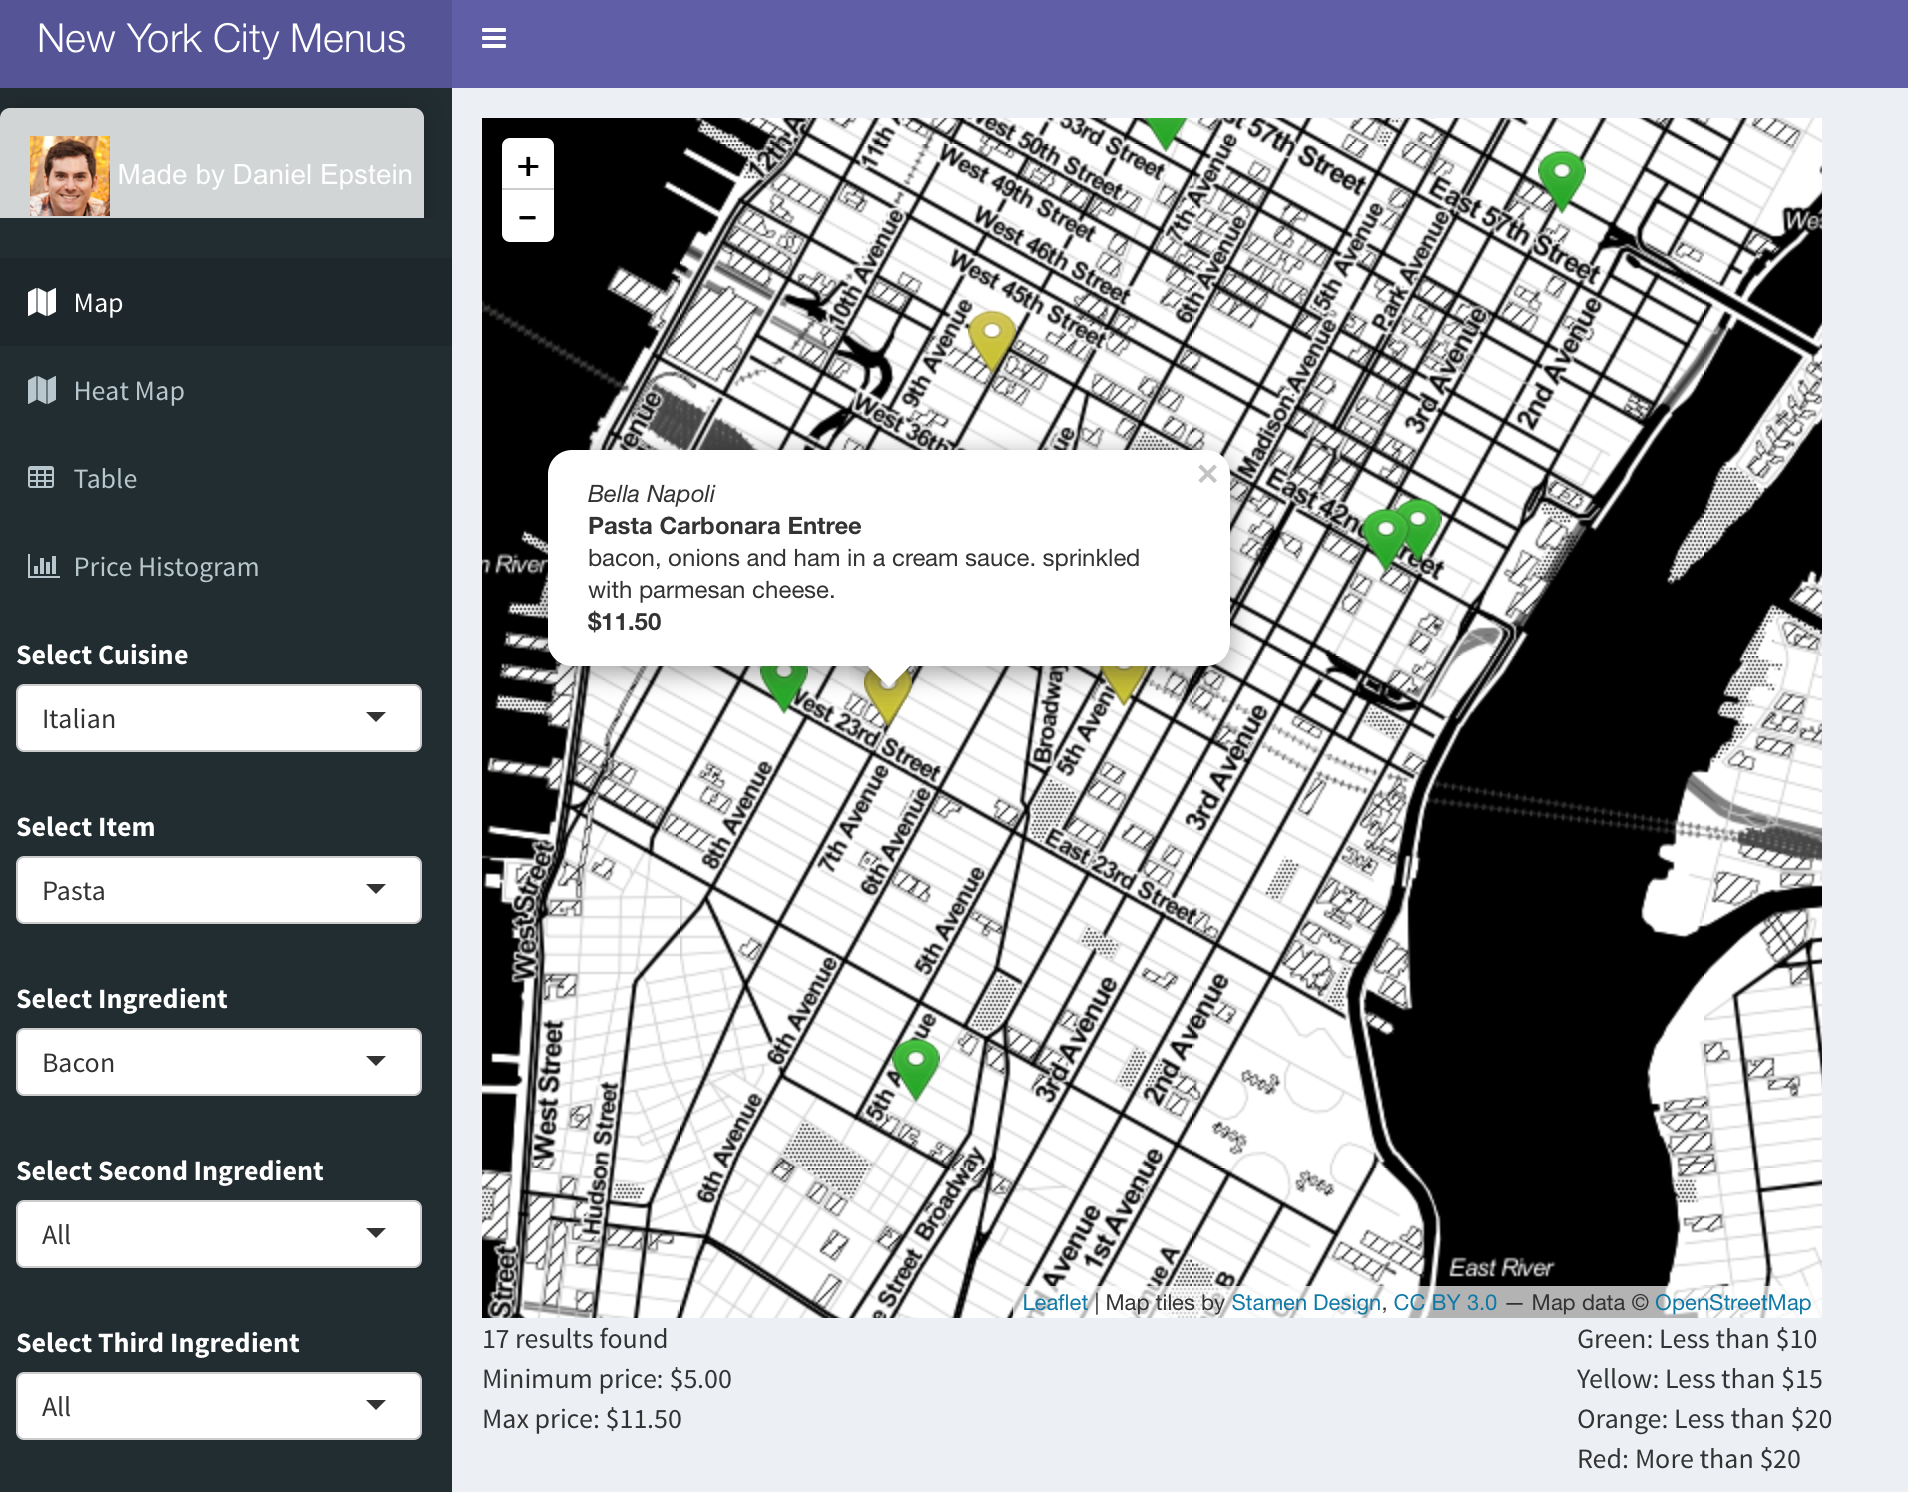Click the green marker near East 57th Street
The width and height of the screenshot is (1908, 1492).
coord(1561,178)
